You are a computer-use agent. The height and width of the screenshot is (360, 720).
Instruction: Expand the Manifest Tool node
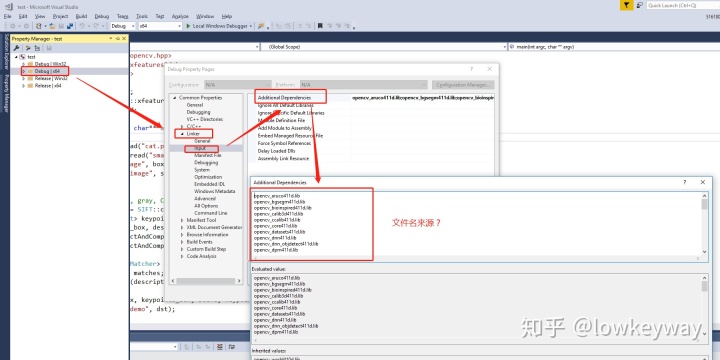182,220
